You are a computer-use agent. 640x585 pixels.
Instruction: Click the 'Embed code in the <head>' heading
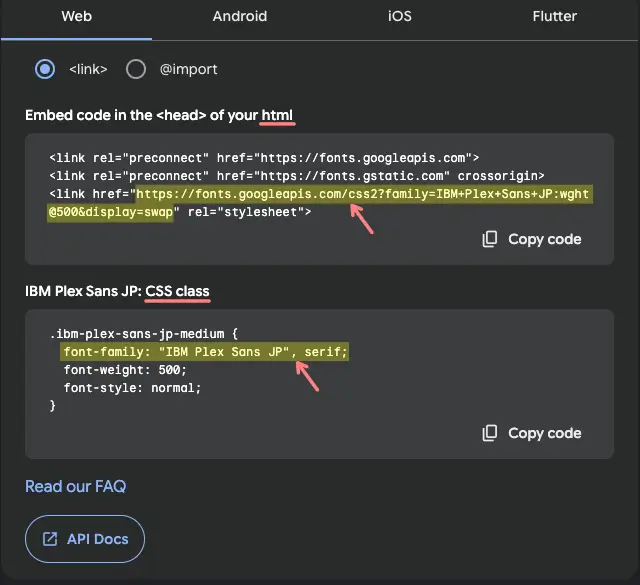[x=159, y=115]
